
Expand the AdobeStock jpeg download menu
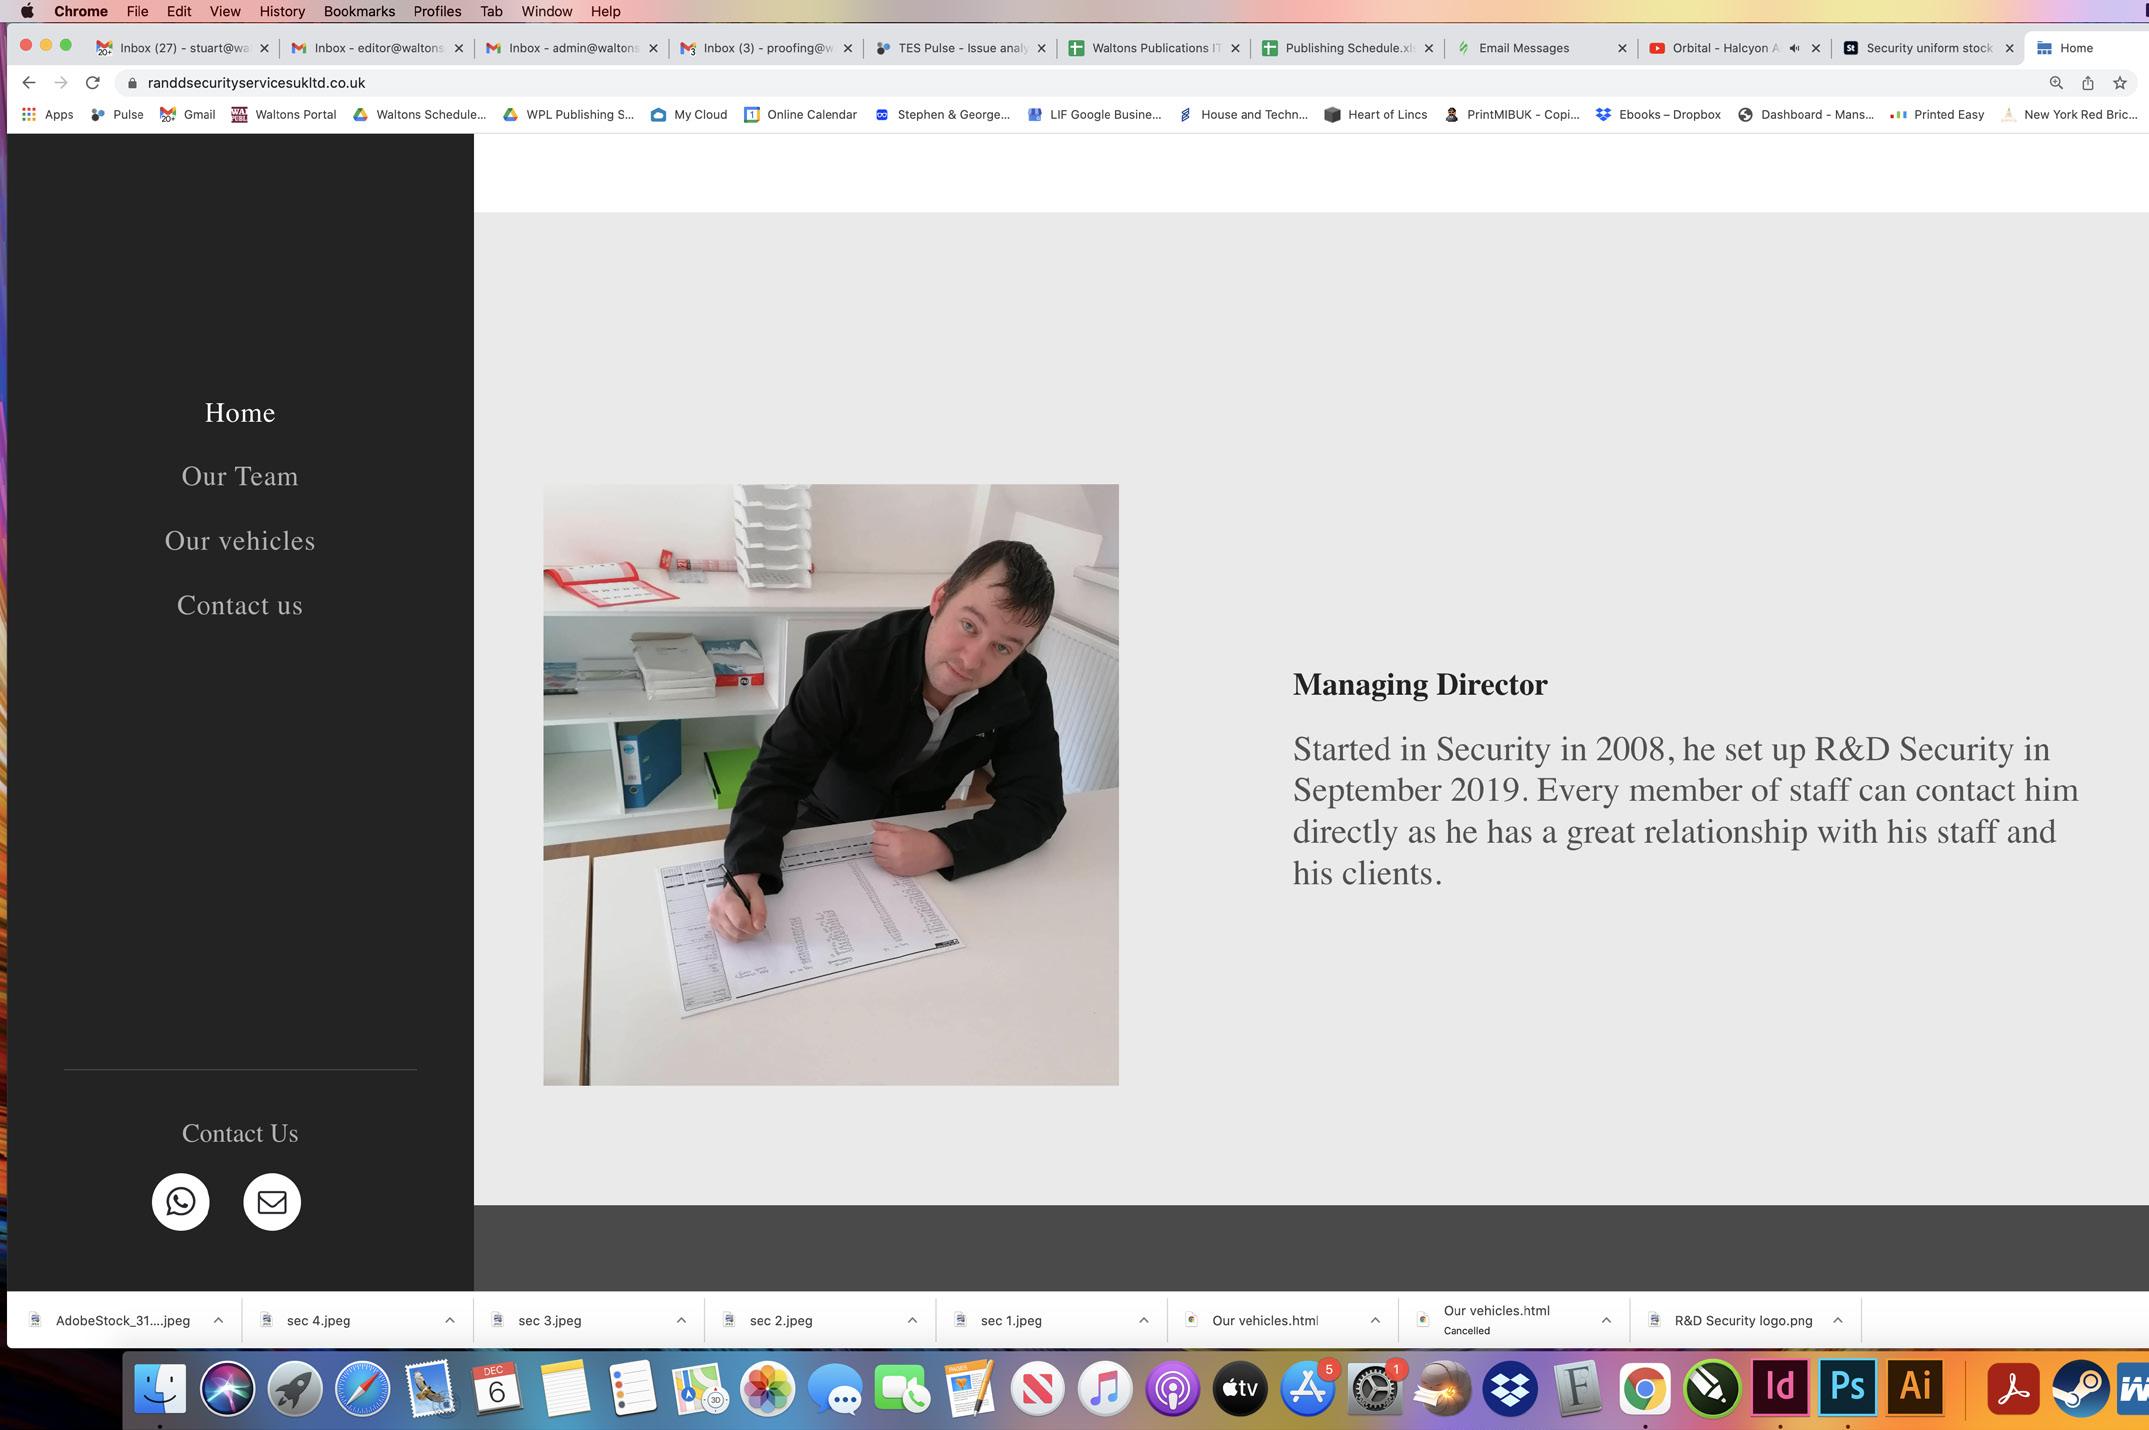coord(218,1320)
